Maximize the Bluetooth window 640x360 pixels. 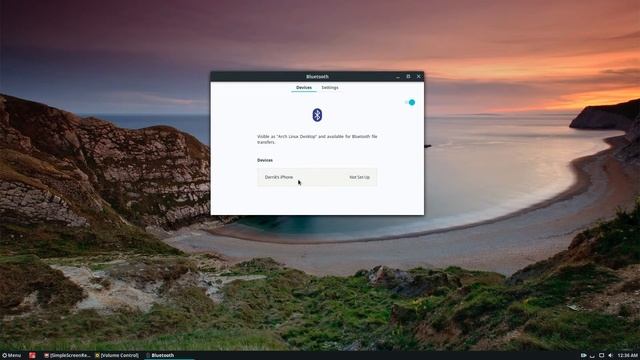tap(408, 76)
